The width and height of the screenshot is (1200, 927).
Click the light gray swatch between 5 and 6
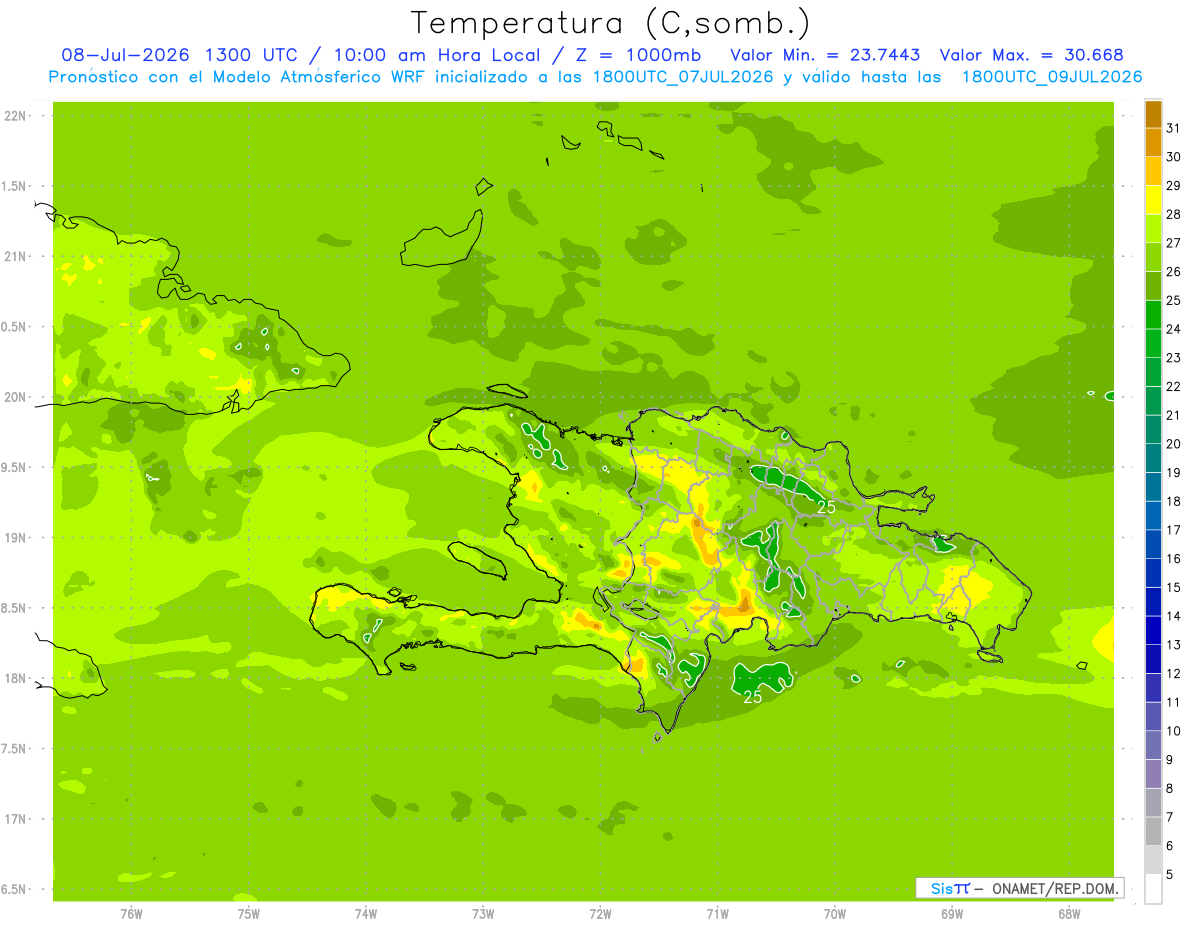pos(1153,860)
